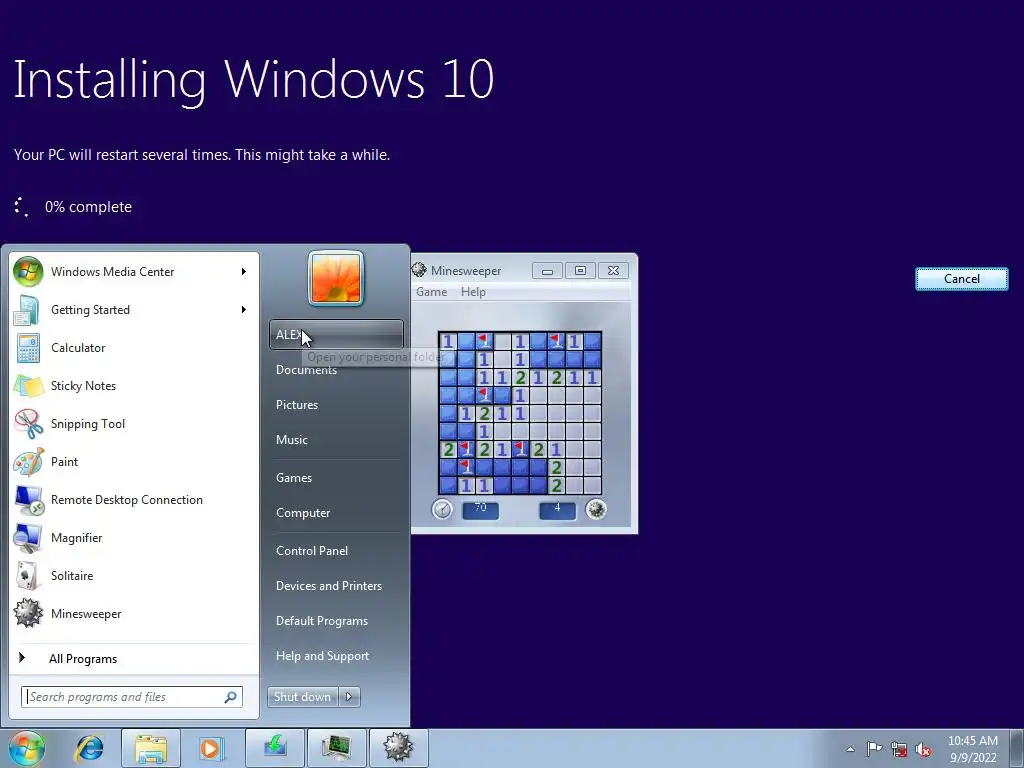Image resolution: width=1024 pixels, height=768 pixels.
Task: Expand Windows Media Center jump list arrow
Action: coord(244,272)
